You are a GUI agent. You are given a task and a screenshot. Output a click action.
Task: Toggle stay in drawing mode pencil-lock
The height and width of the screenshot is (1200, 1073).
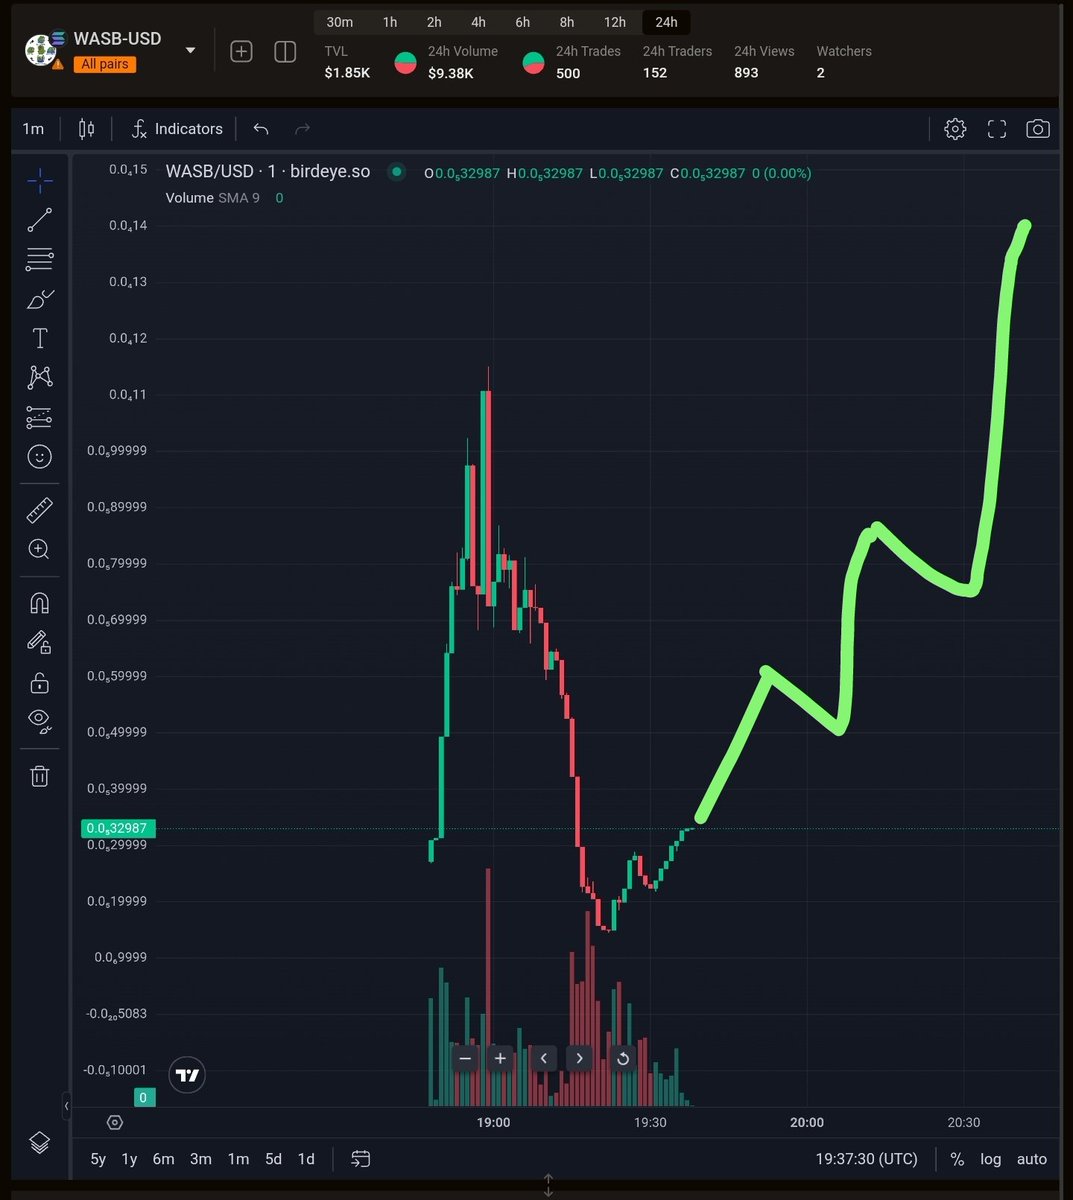pyautogui.click(x=40, y=642)
